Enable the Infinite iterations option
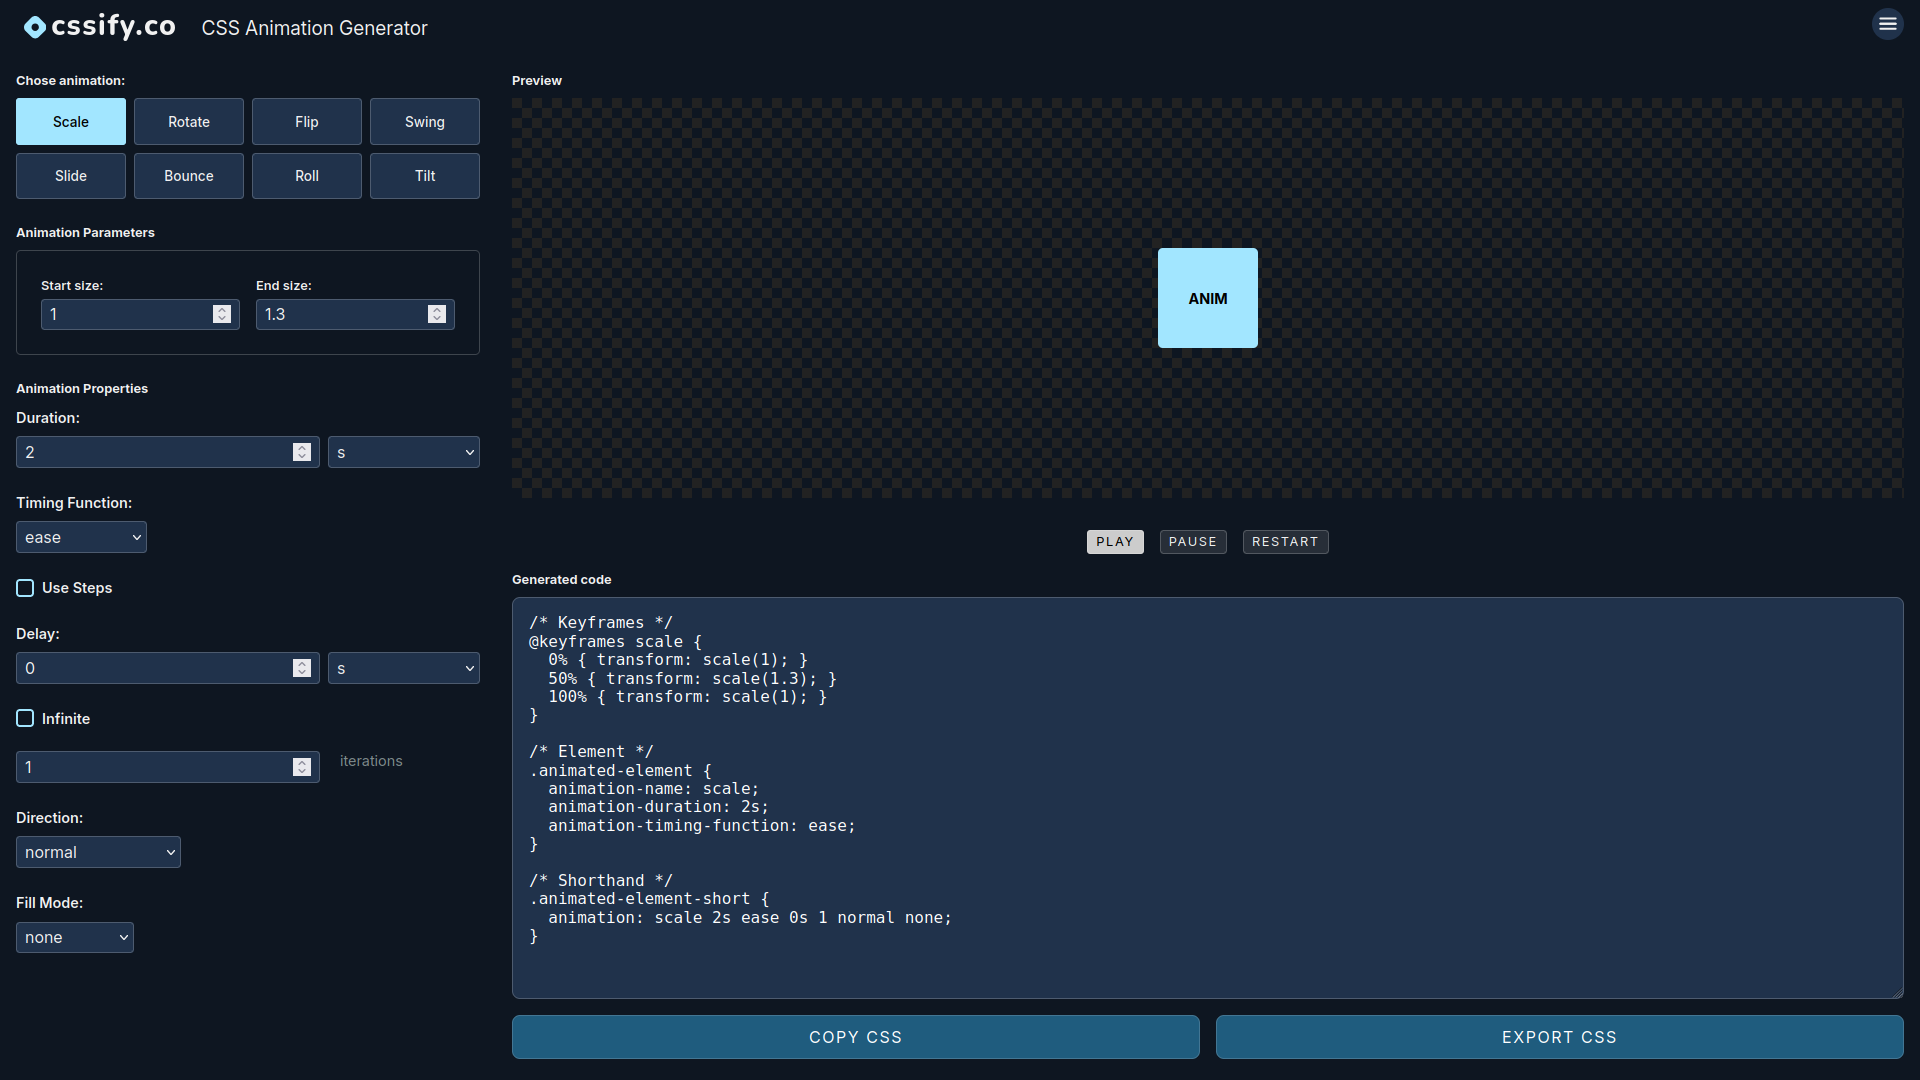The width and height of the screenshot is (1920, 1080). [x=25, y=718]
